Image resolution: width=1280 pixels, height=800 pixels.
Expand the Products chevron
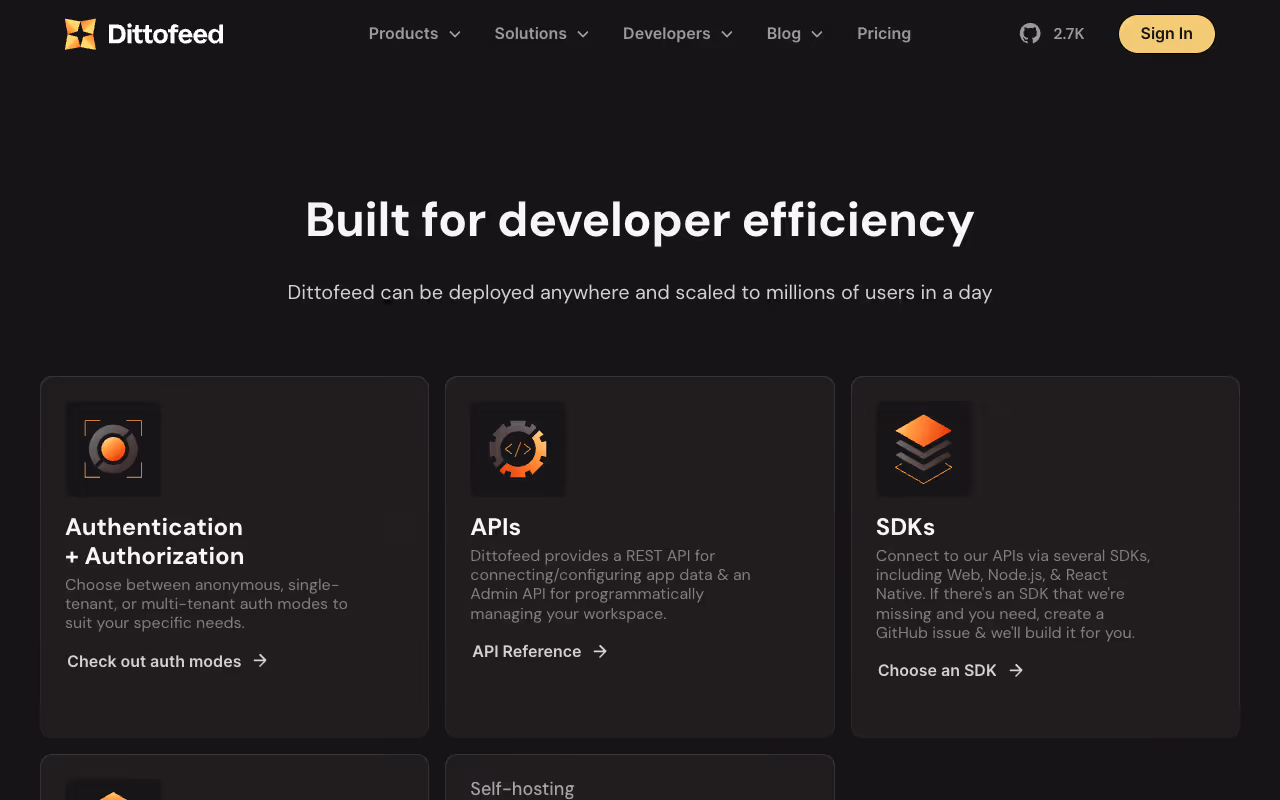(455, 34)
